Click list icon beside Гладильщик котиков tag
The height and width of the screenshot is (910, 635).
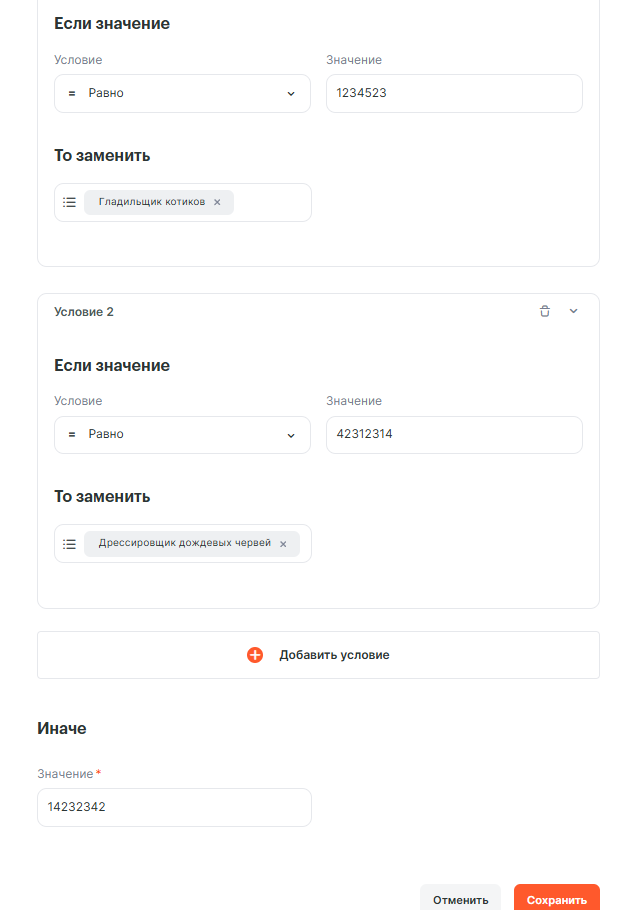pos(70,202)
